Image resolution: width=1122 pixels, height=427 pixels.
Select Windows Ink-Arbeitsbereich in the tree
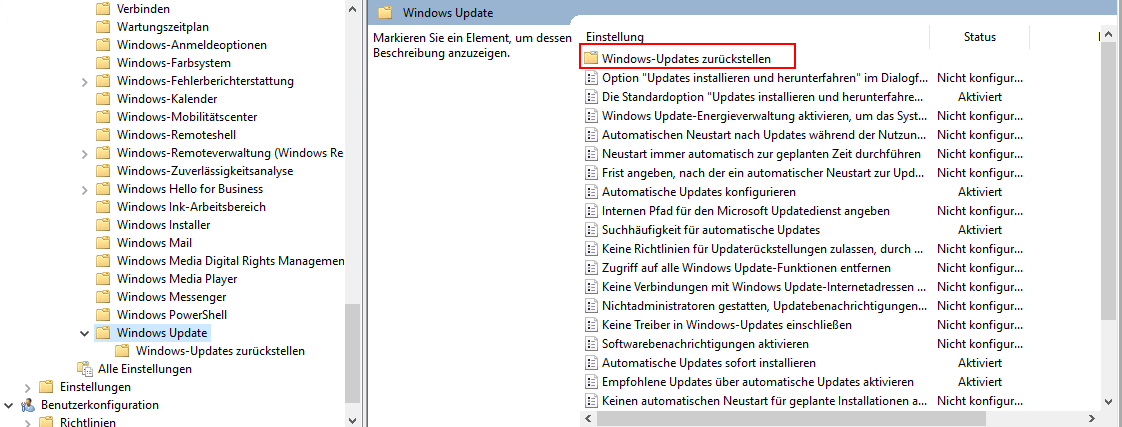[x=191, y=207]
